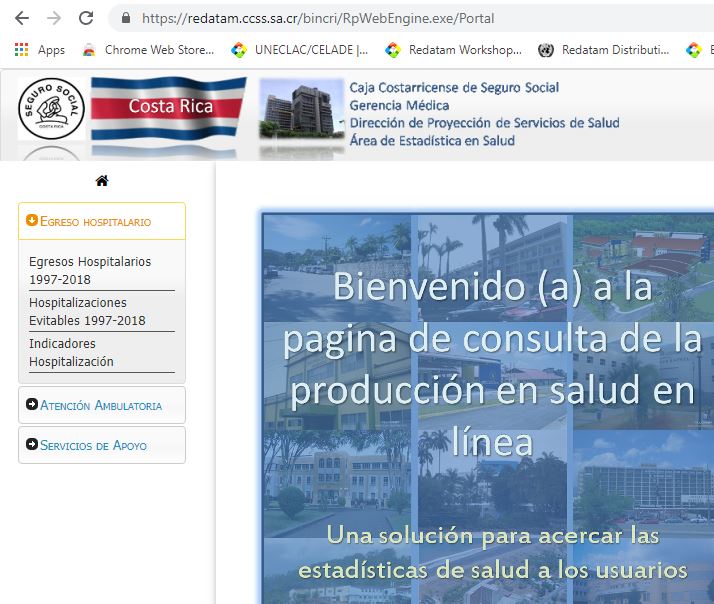Open Redatam Distribution bookmark
The image size is (714, 604).
tap(604, 50)
